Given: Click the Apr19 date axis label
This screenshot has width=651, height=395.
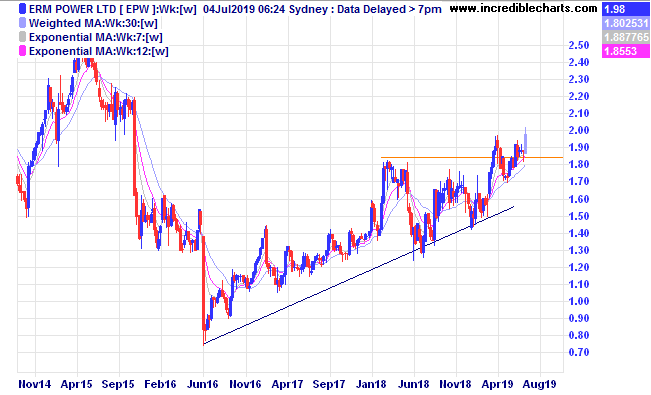Looking at the screenshot, I should point(497,384).
